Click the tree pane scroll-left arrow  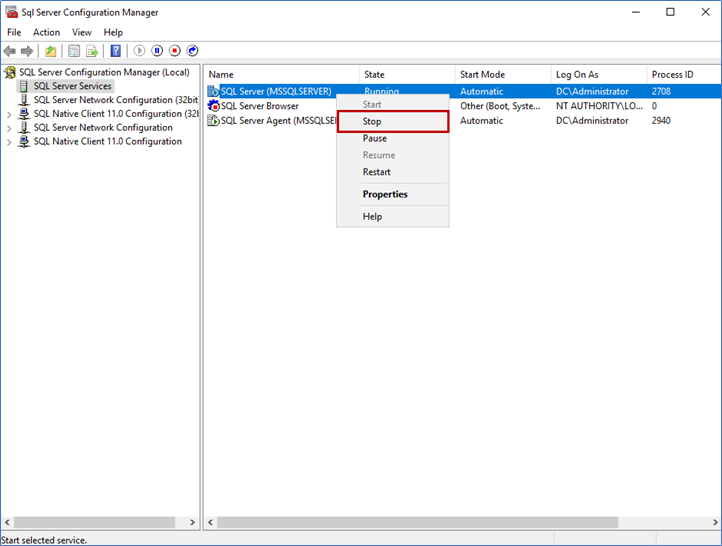pyautogui.click(x=7, y=522)
